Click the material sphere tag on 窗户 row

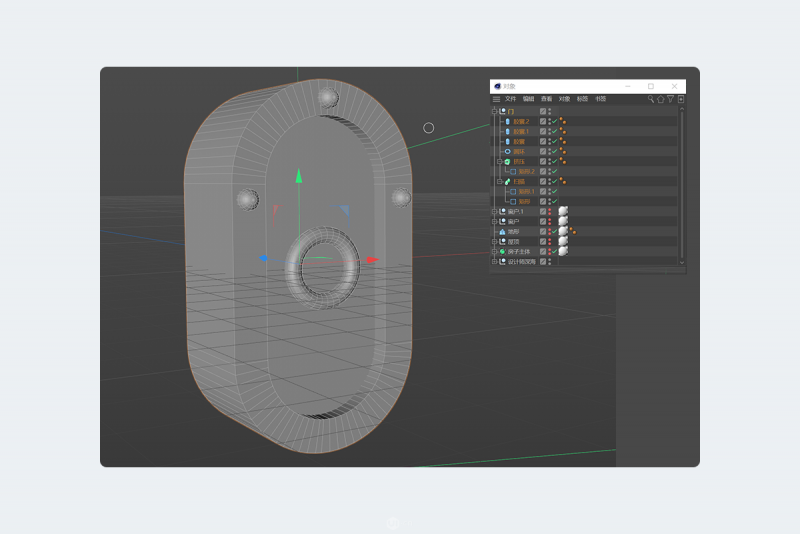coord(563,221)
